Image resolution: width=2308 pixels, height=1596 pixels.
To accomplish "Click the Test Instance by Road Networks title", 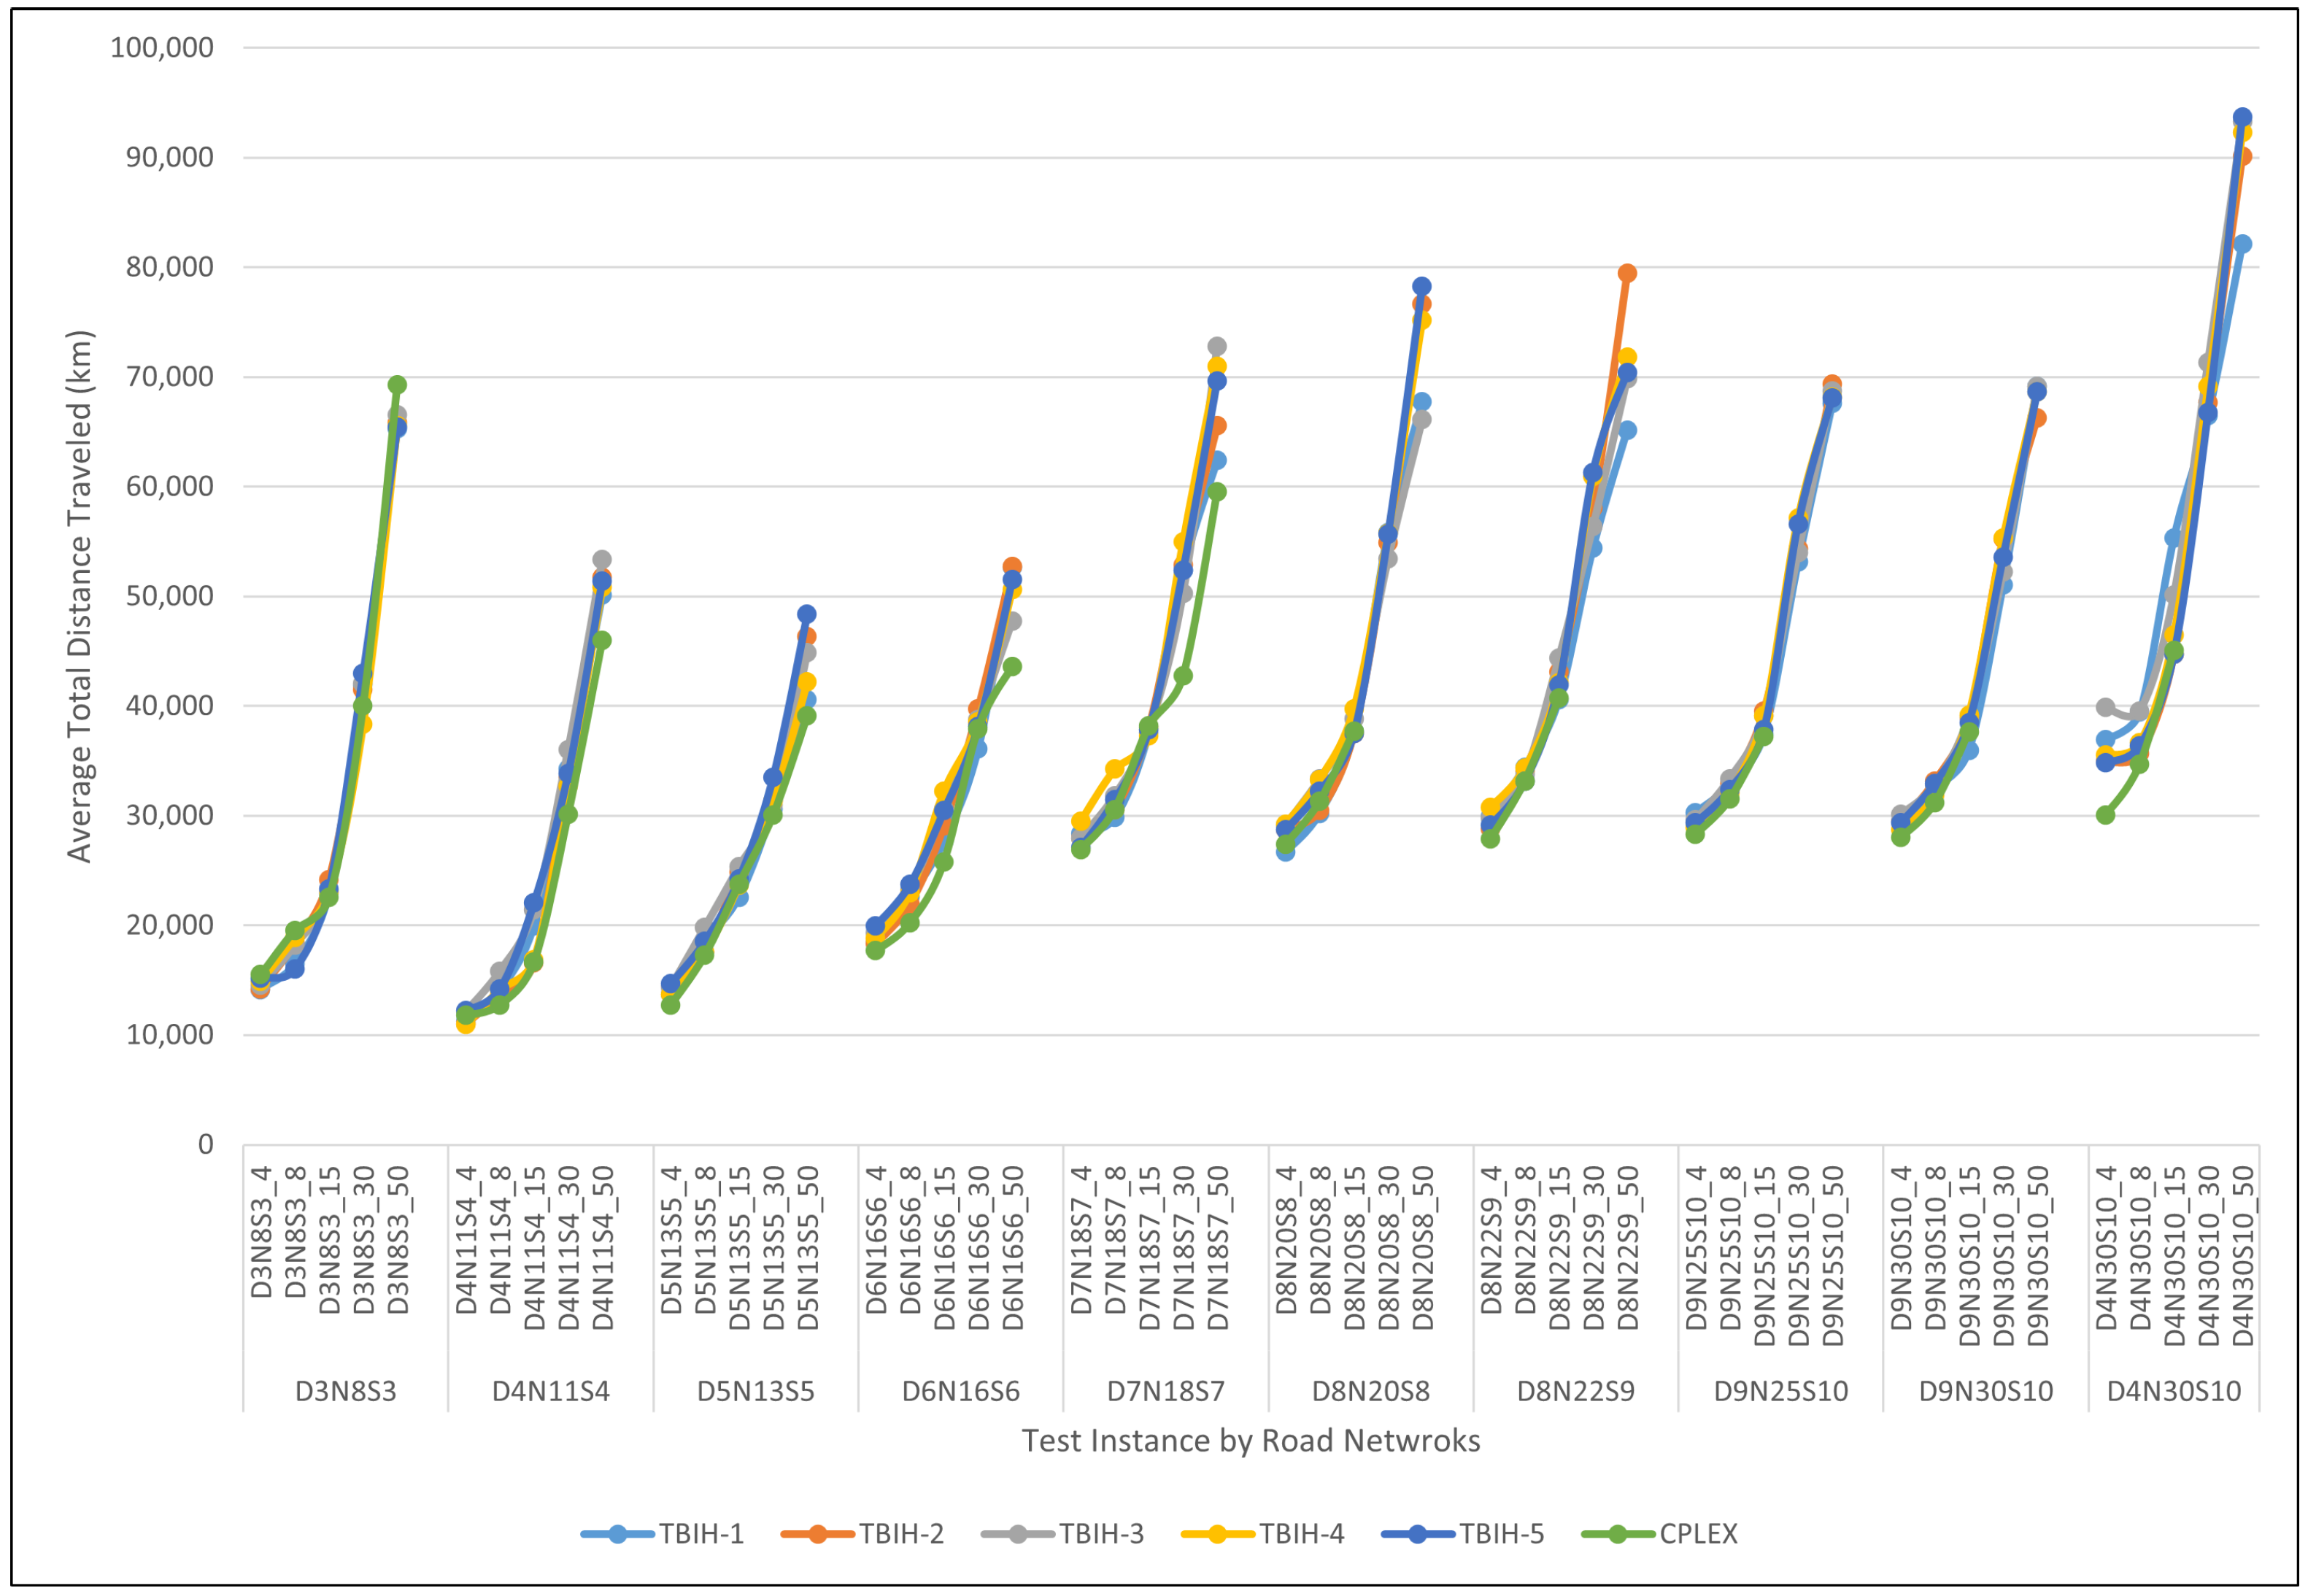I will click(x=1250, y=1441).
